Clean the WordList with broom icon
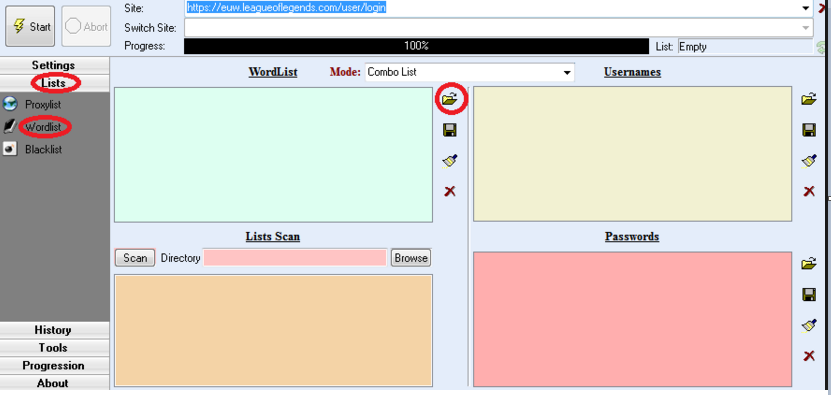Screen dimensions: 831x395 coord(449,161)
